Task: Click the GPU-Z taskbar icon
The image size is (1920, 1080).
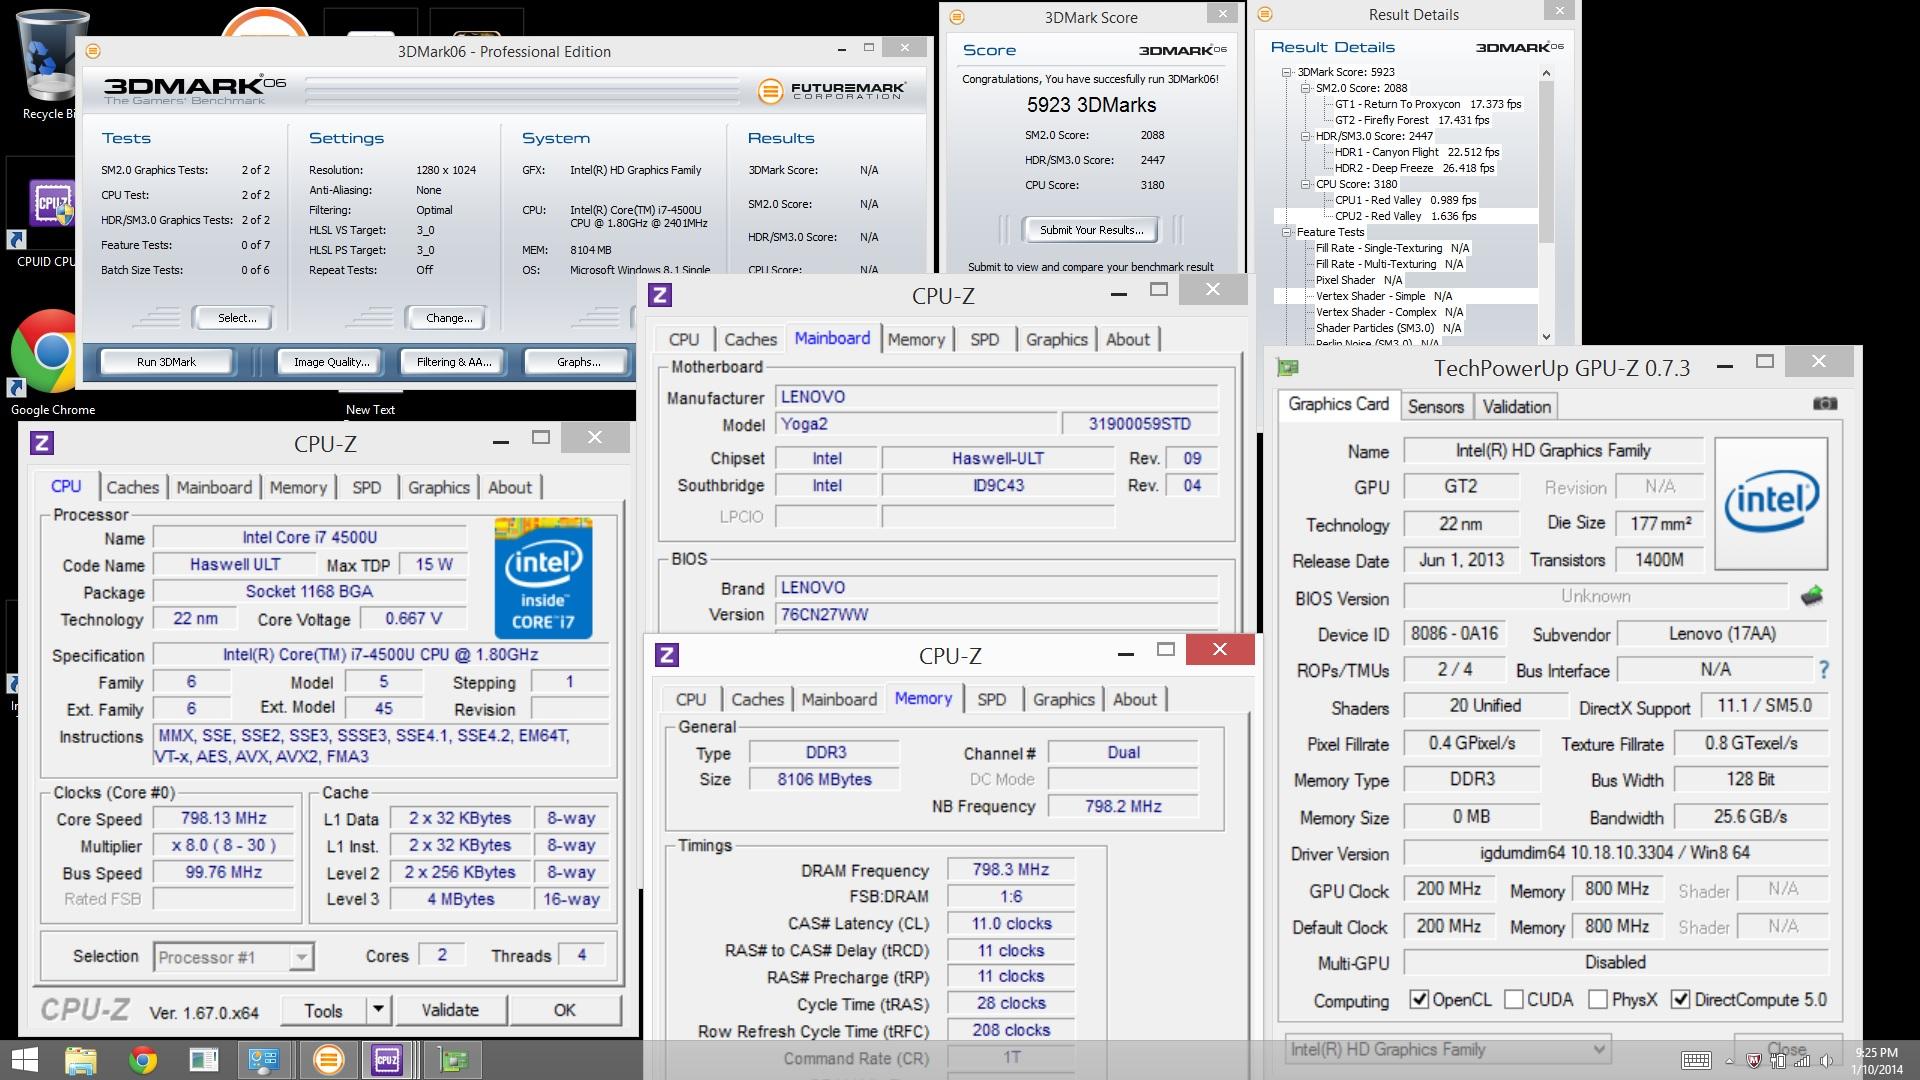Action: click(451, 1060)
